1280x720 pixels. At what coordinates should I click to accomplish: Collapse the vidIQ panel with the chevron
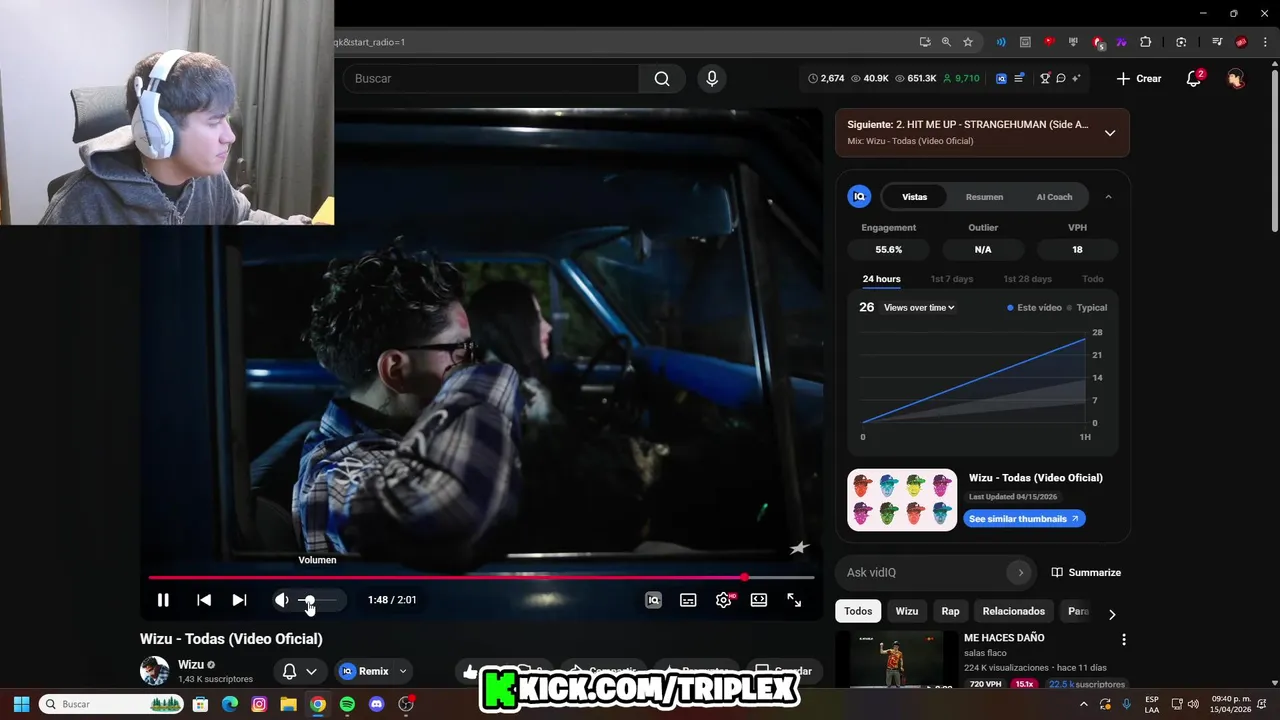pos(1108,197)
